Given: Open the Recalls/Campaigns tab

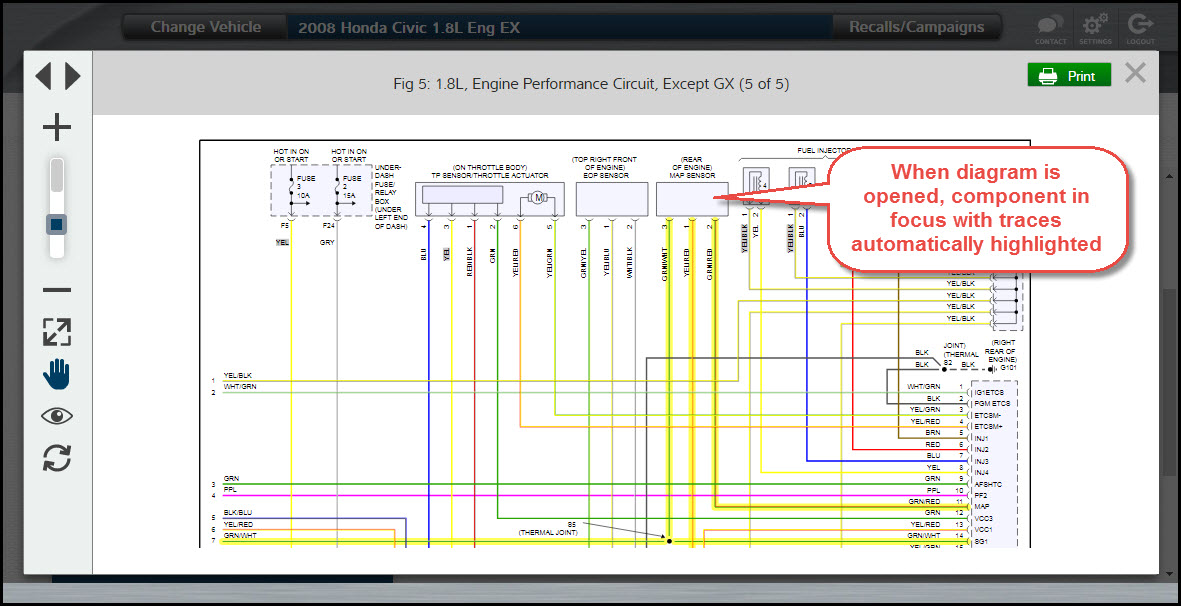Looking at the screenshot, I should (916, 27).
